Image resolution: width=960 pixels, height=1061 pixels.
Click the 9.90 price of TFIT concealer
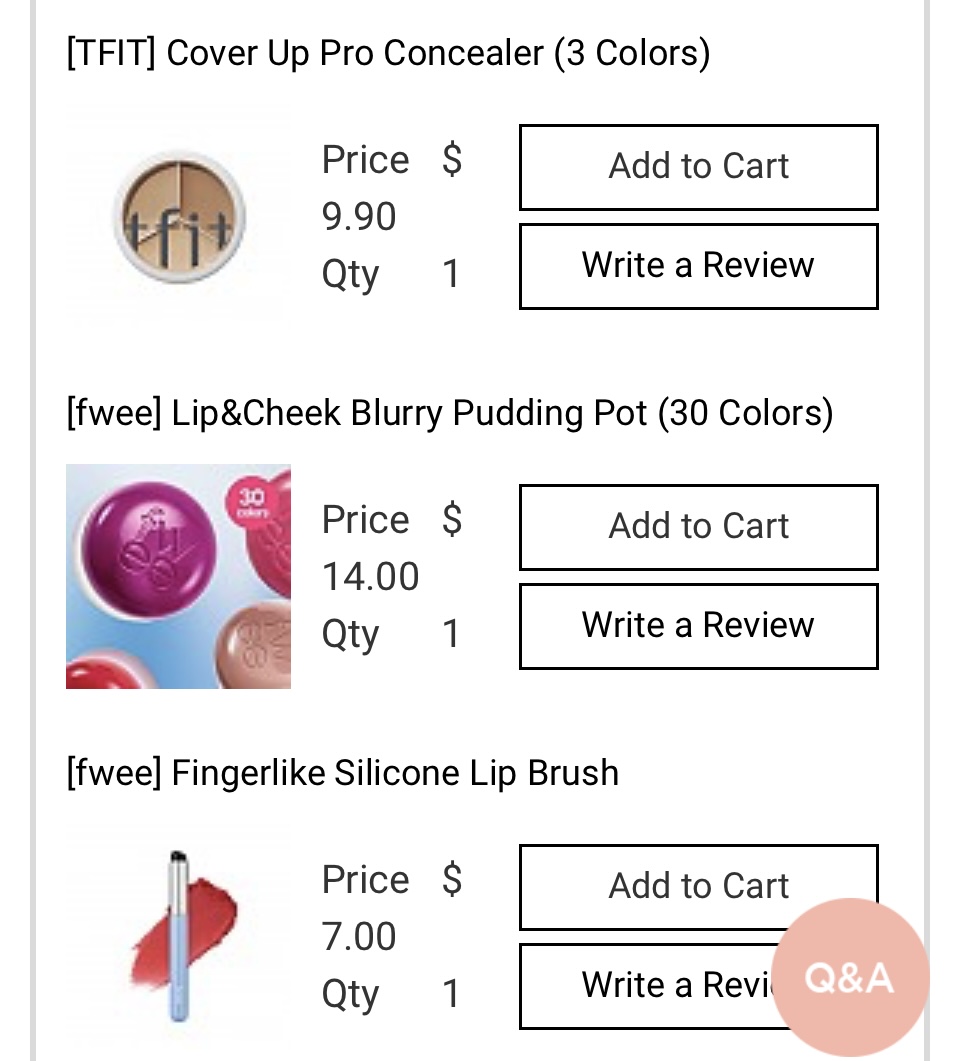coord(359,217)
